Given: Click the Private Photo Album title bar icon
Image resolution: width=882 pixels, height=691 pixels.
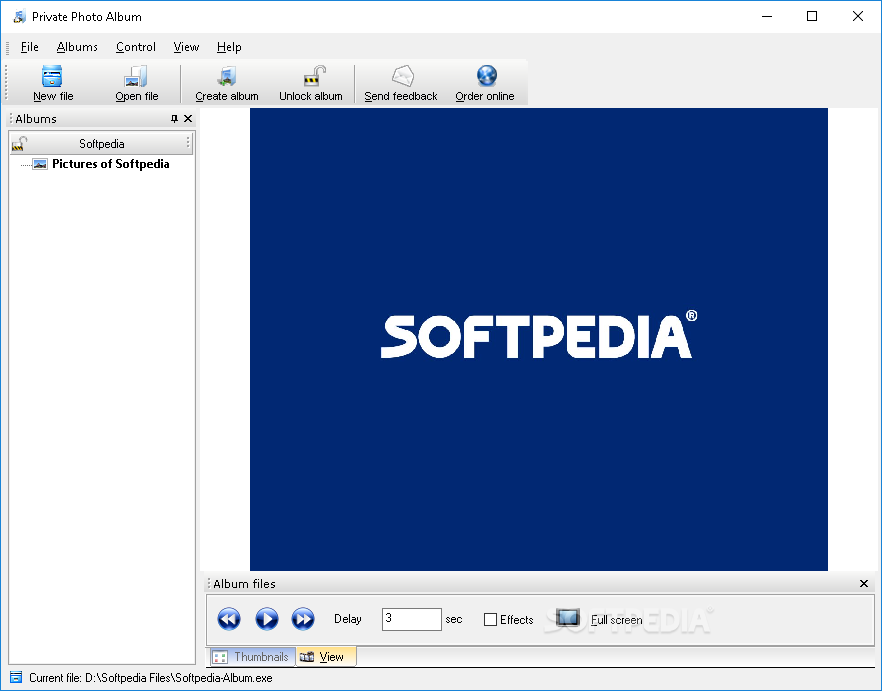Looking at the screenshot, I should click(x=20, y=16).
